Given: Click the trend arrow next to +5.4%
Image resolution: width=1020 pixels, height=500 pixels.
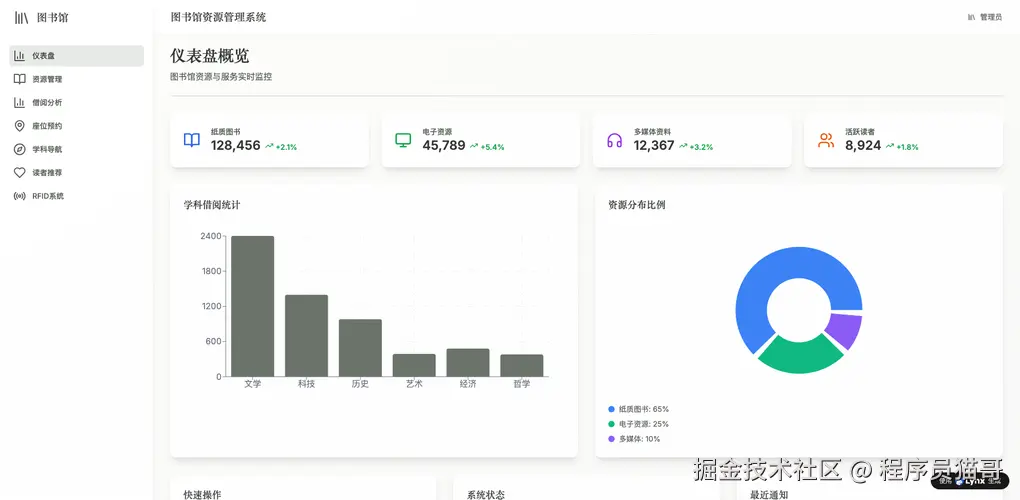Looking at the screenshot, I should (x=474, y=146).
